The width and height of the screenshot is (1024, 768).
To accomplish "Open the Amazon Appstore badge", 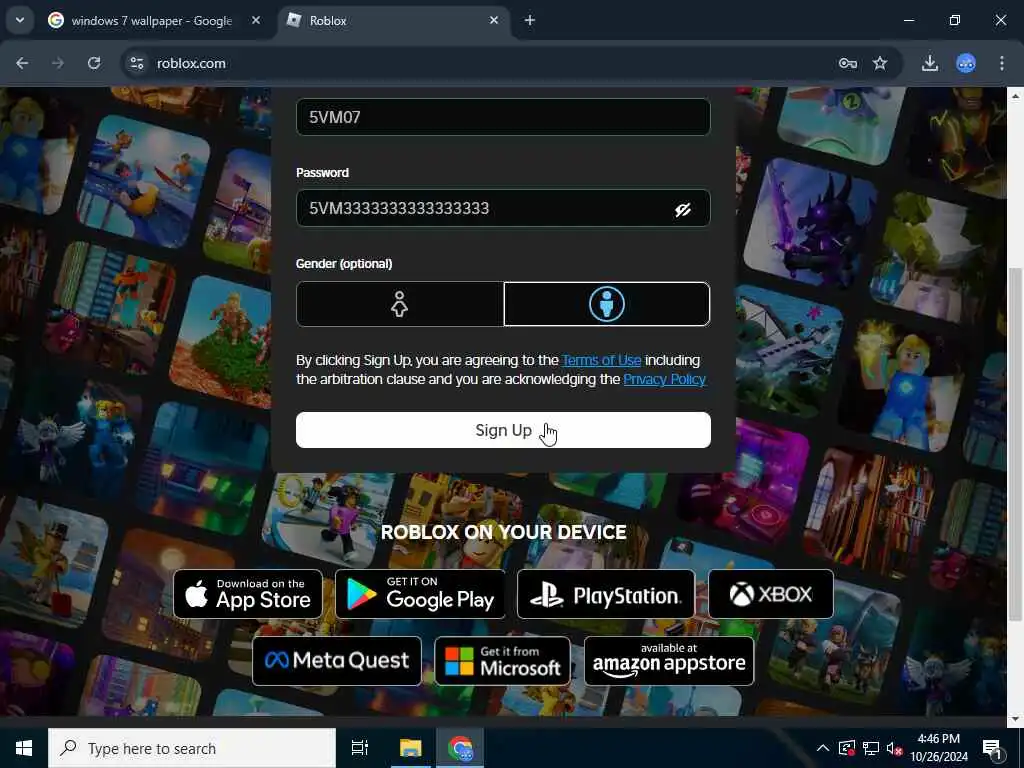I will click(669, 661).
